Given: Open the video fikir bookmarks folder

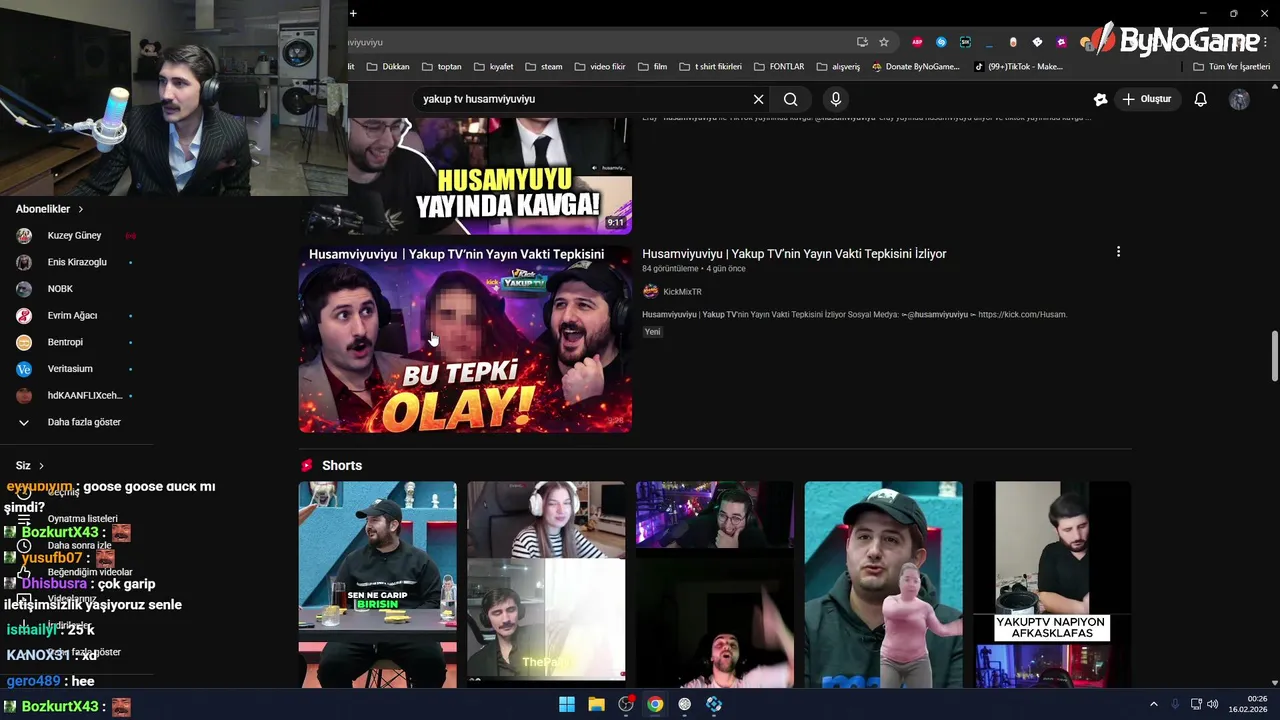Looking at the screenshot, I should [x=600, y=67].
